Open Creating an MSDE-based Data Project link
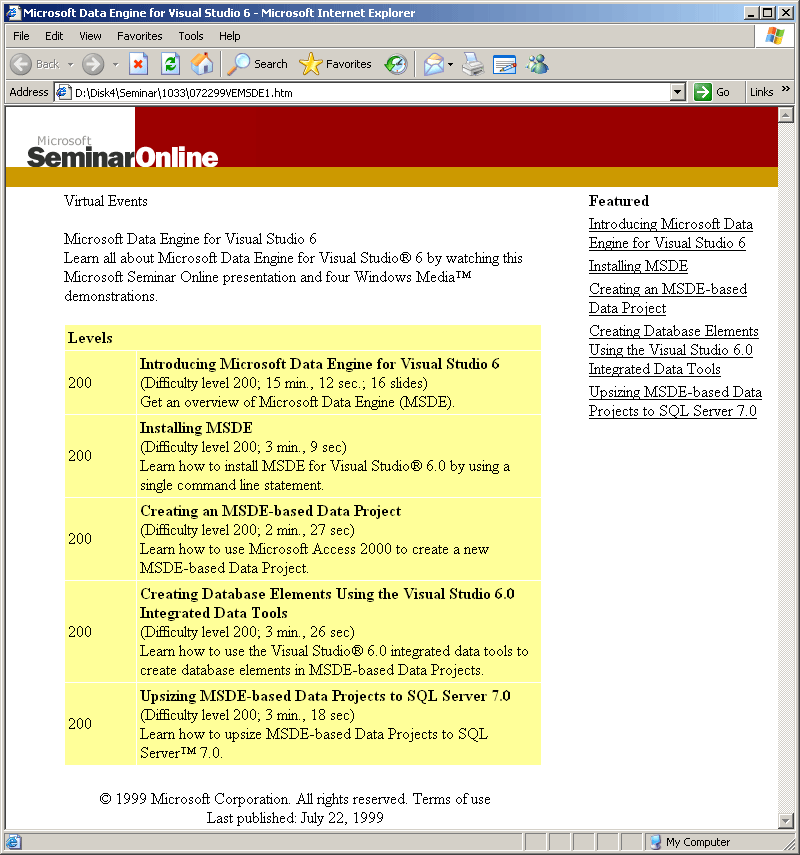Image resolution: width=800 pixels, height=855 pixels. tap(667, 298)
